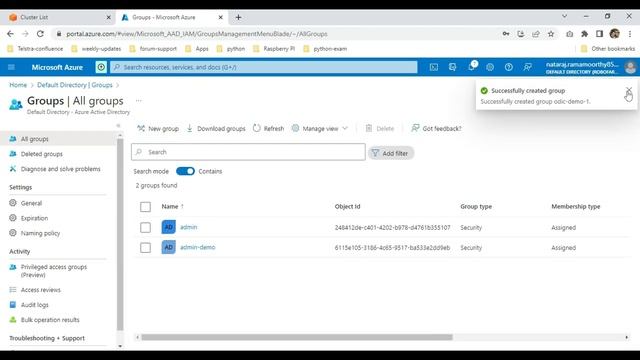Toggle the Search mode Contains switch
640x360 pixels.
point(185,171)
